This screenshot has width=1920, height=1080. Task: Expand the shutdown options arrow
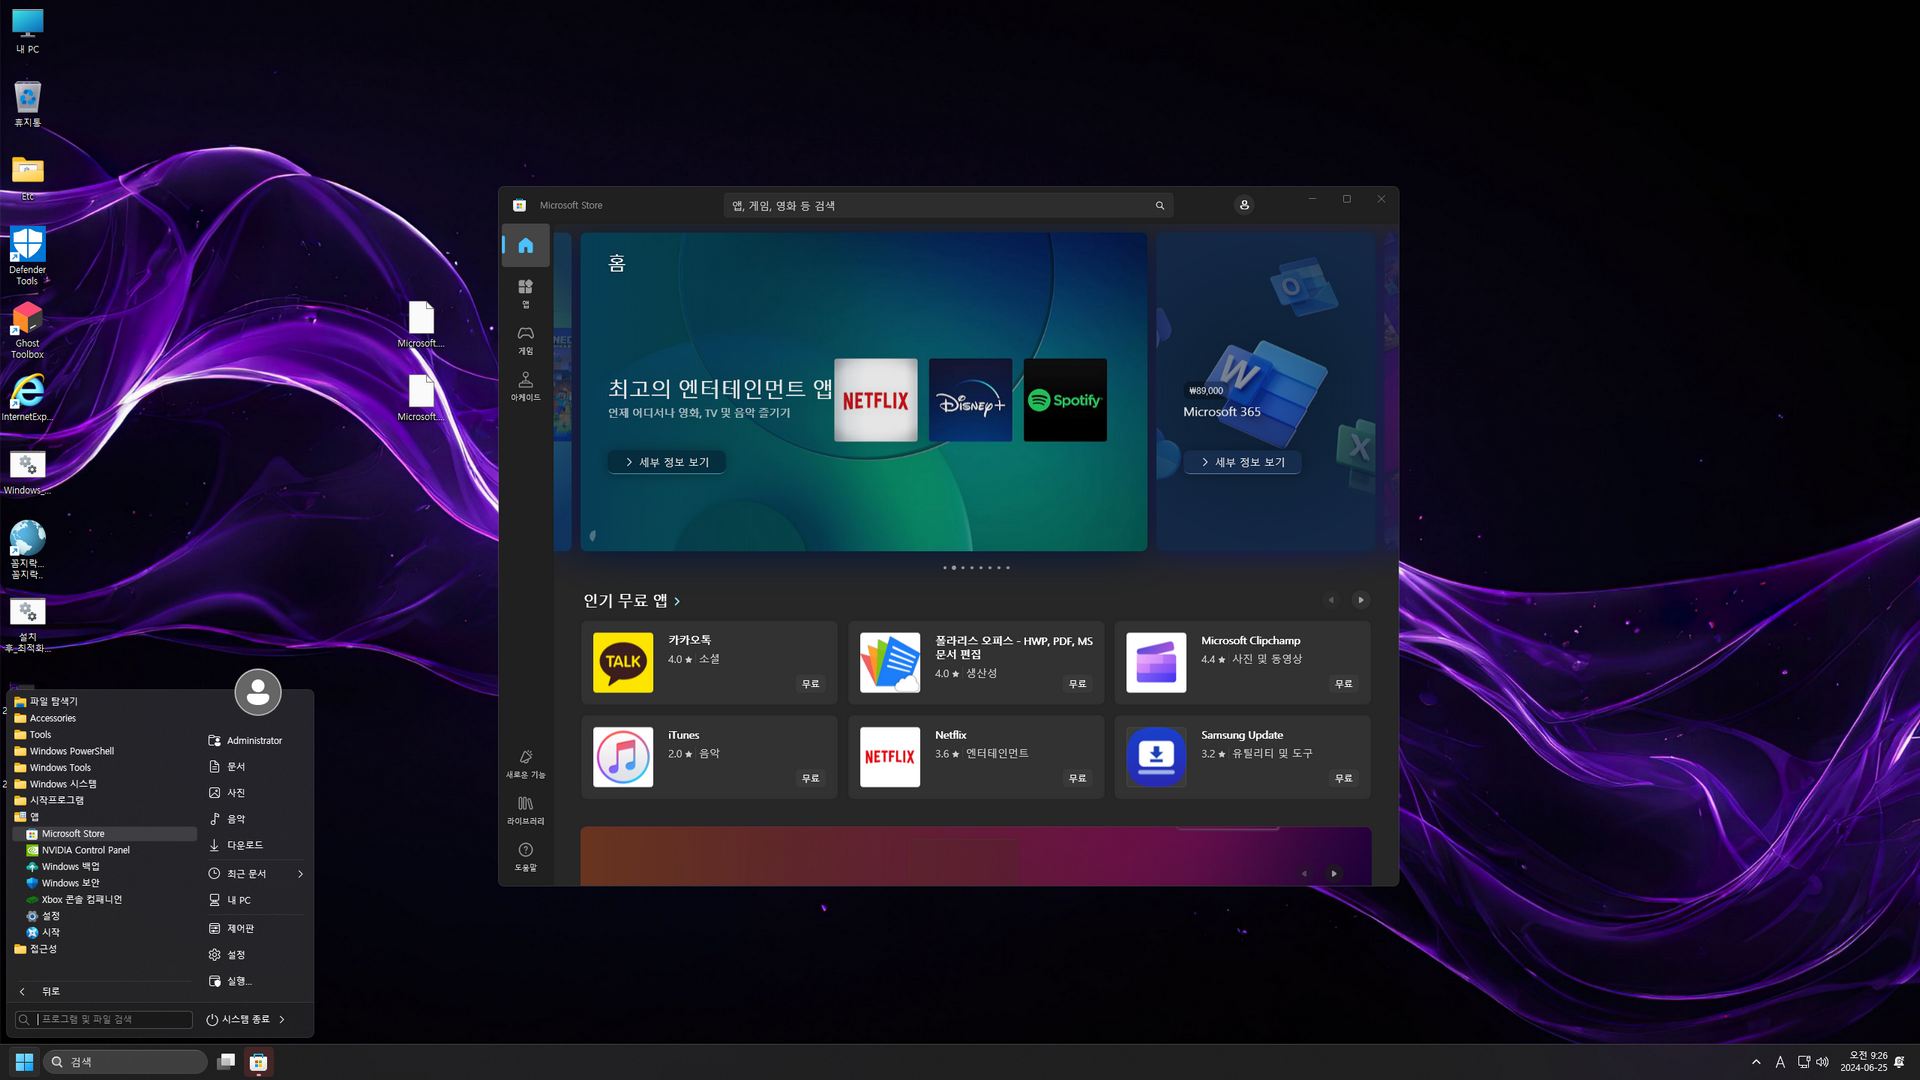point(283,1019)
